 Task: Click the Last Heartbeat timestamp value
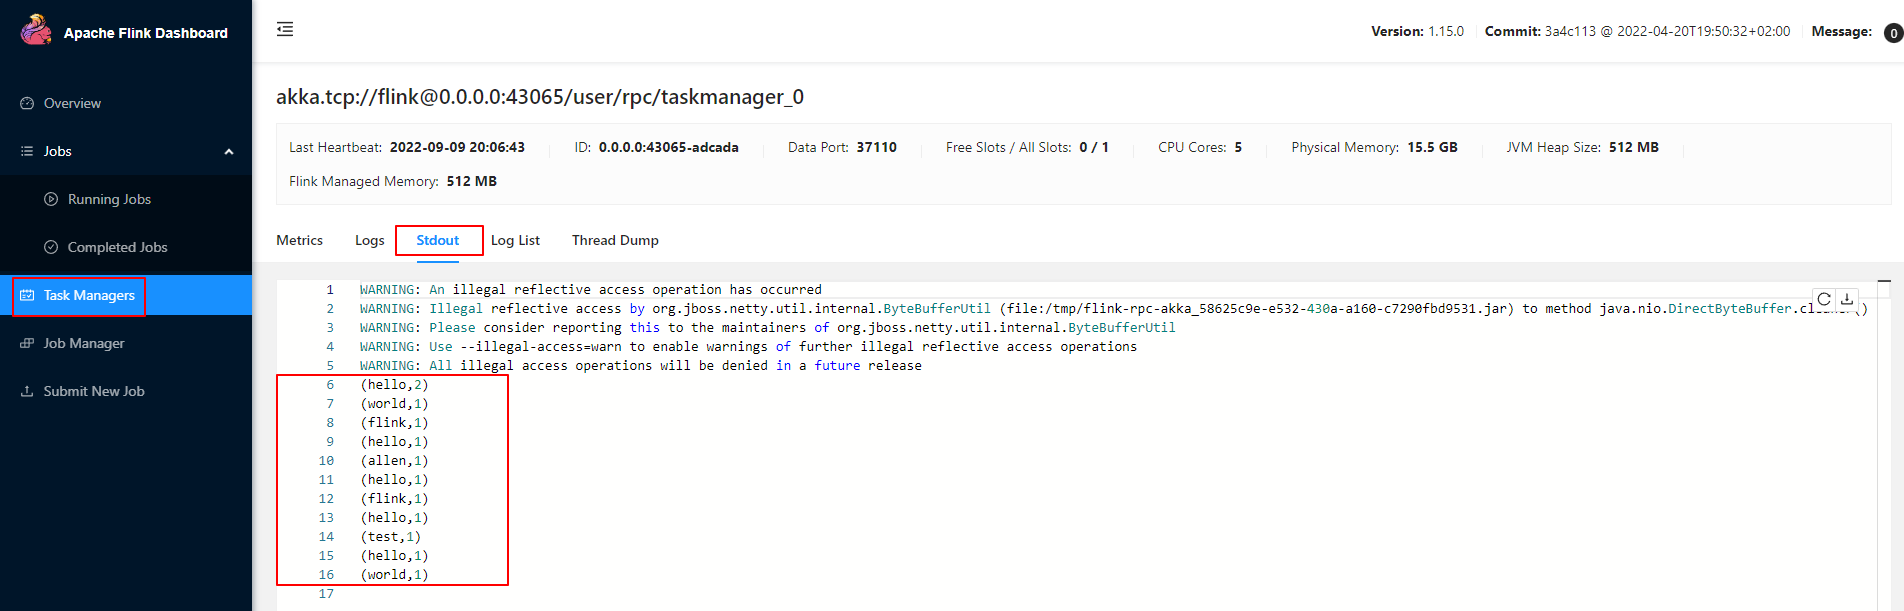pos(457,147)
